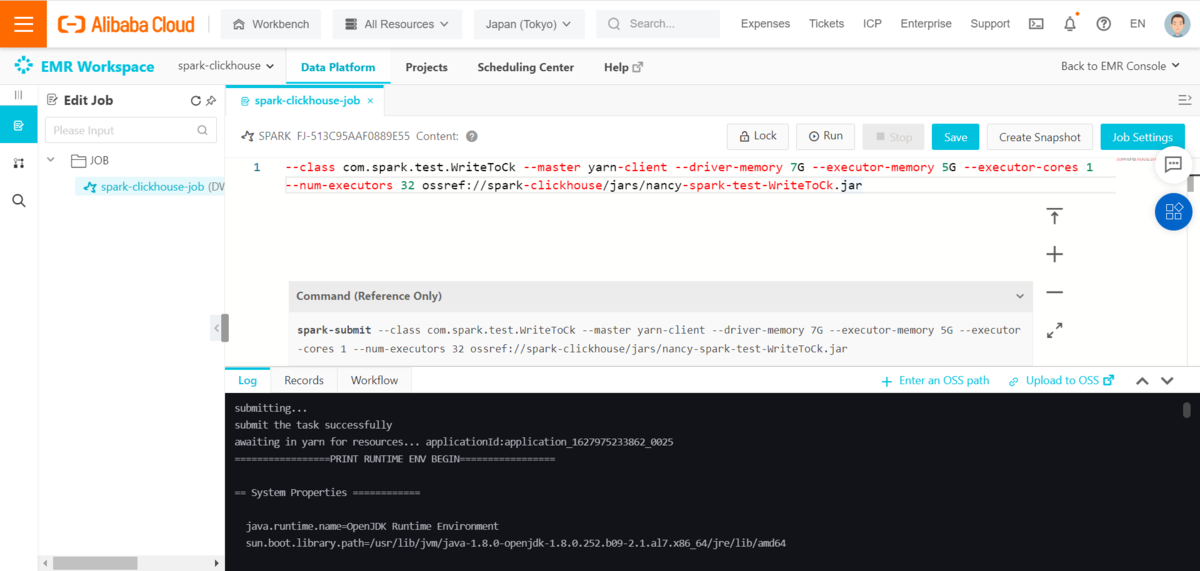Open the blue shortcuts floating button

click(x=1174, y=211)
